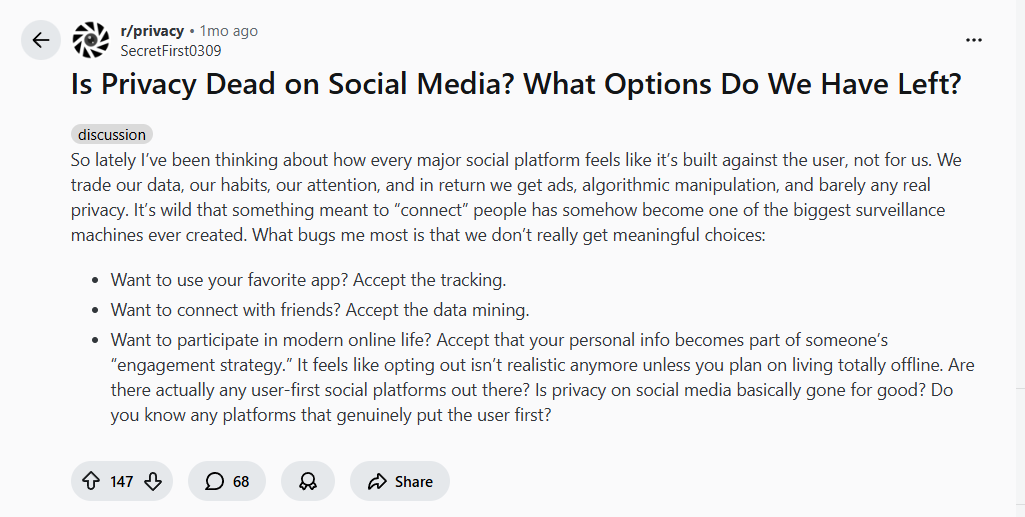The width and height of the screenshot is (1025, 517).
Task: Click the "Want to participate in modern online life" bullet
Action: (499, 340)
